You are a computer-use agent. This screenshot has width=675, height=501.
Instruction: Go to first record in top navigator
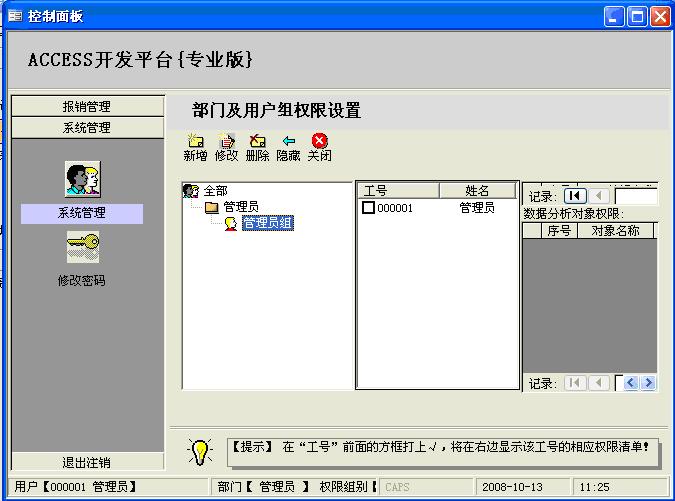575,196
